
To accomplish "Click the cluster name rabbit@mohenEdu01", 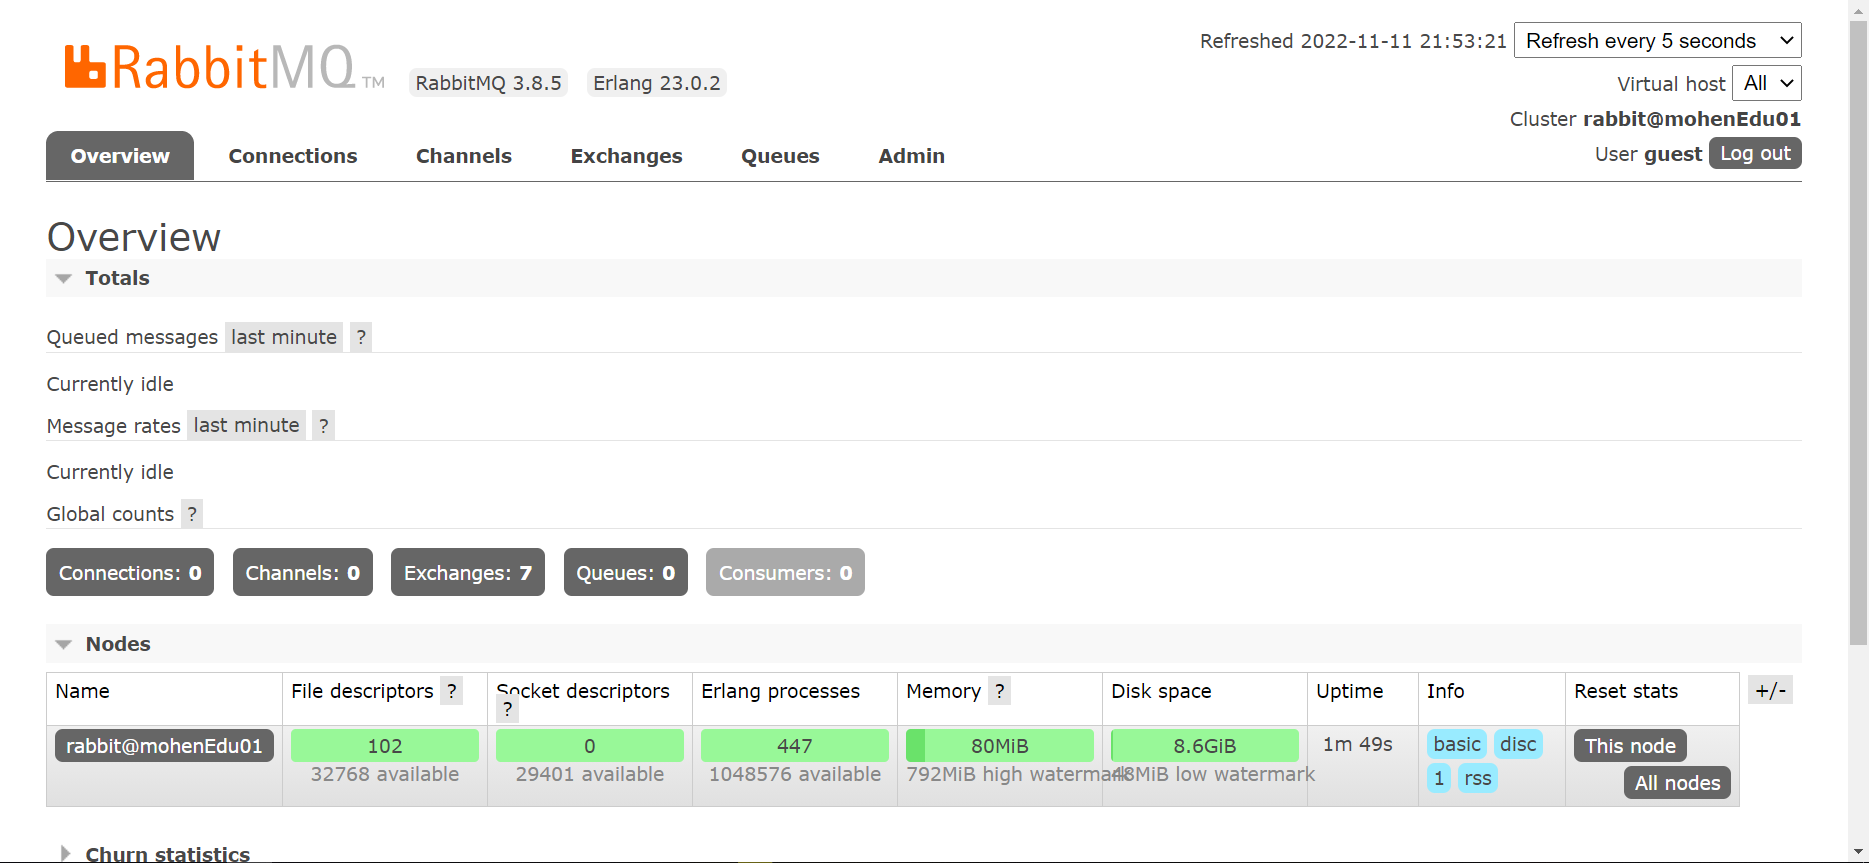I will pos(1692,119).
